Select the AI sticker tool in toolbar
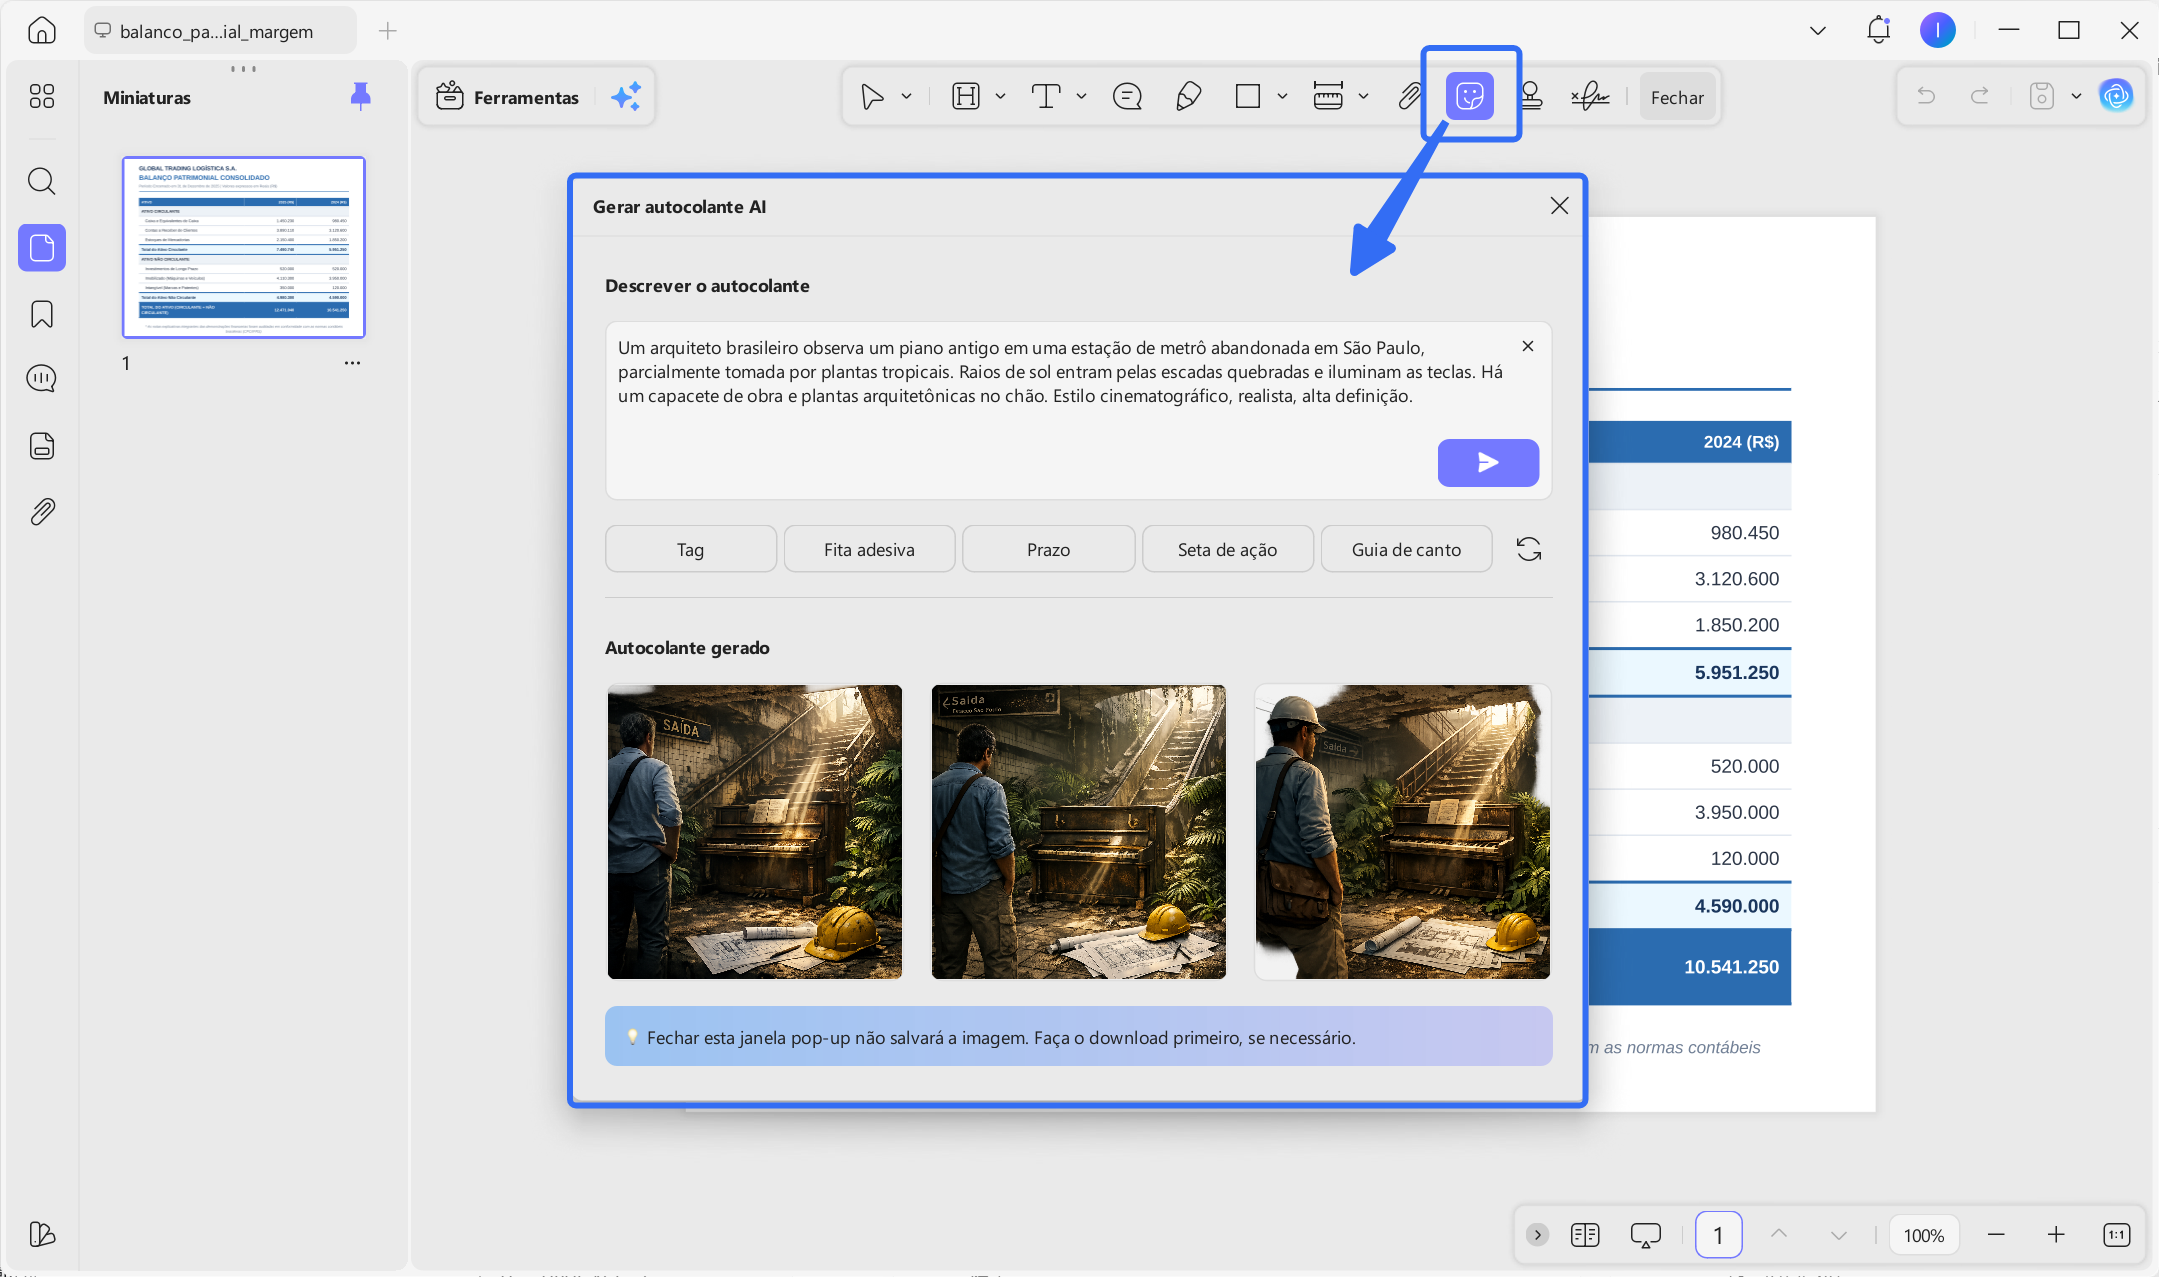The width and height of the screenshot is (2159, 1277). [1469, 96]
